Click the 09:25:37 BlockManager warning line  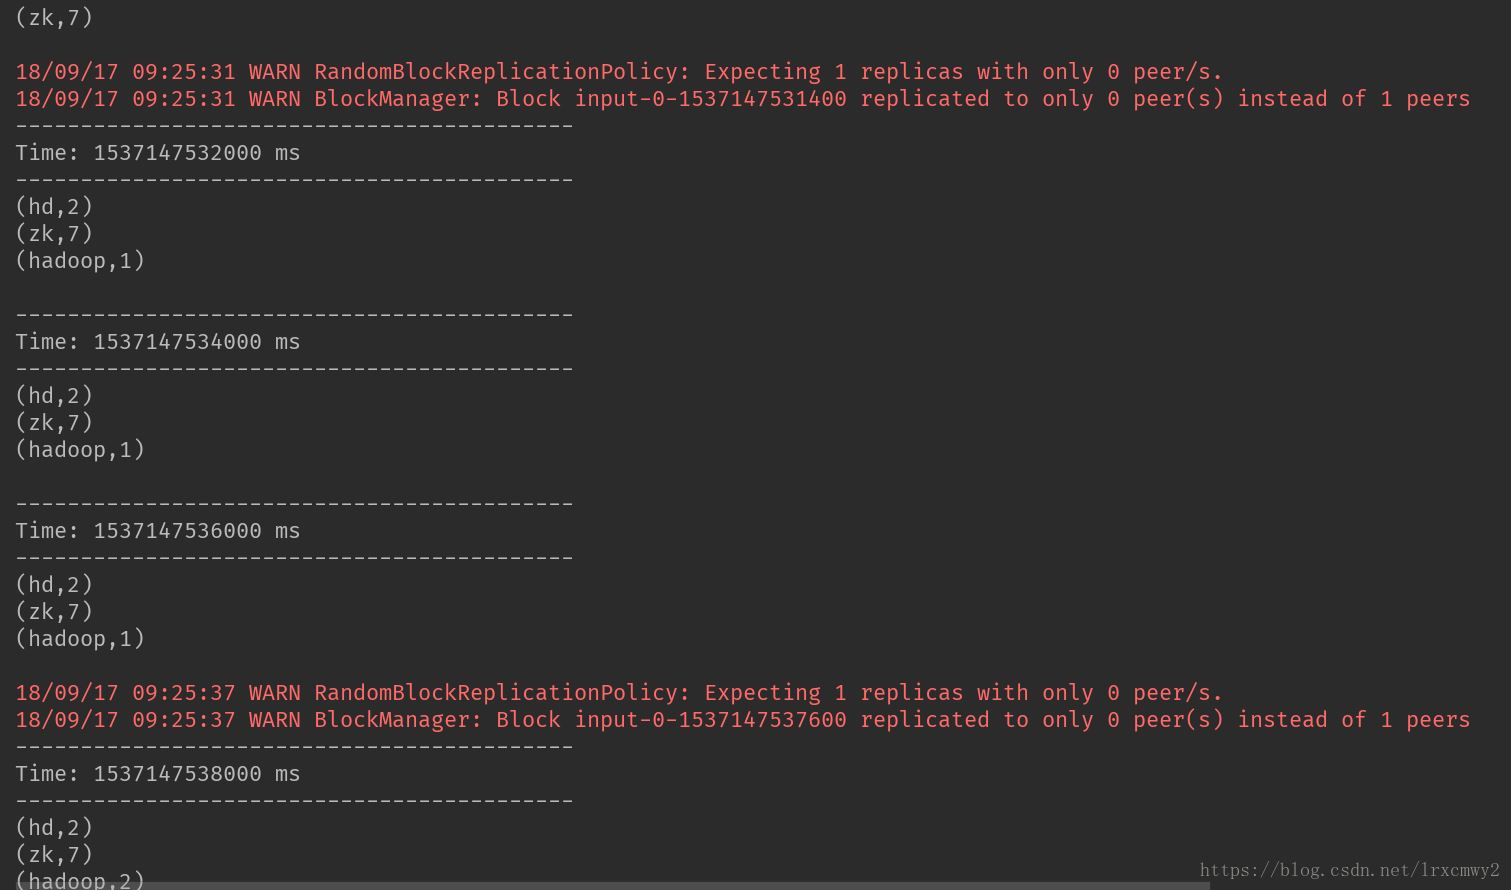coord(742,720)
